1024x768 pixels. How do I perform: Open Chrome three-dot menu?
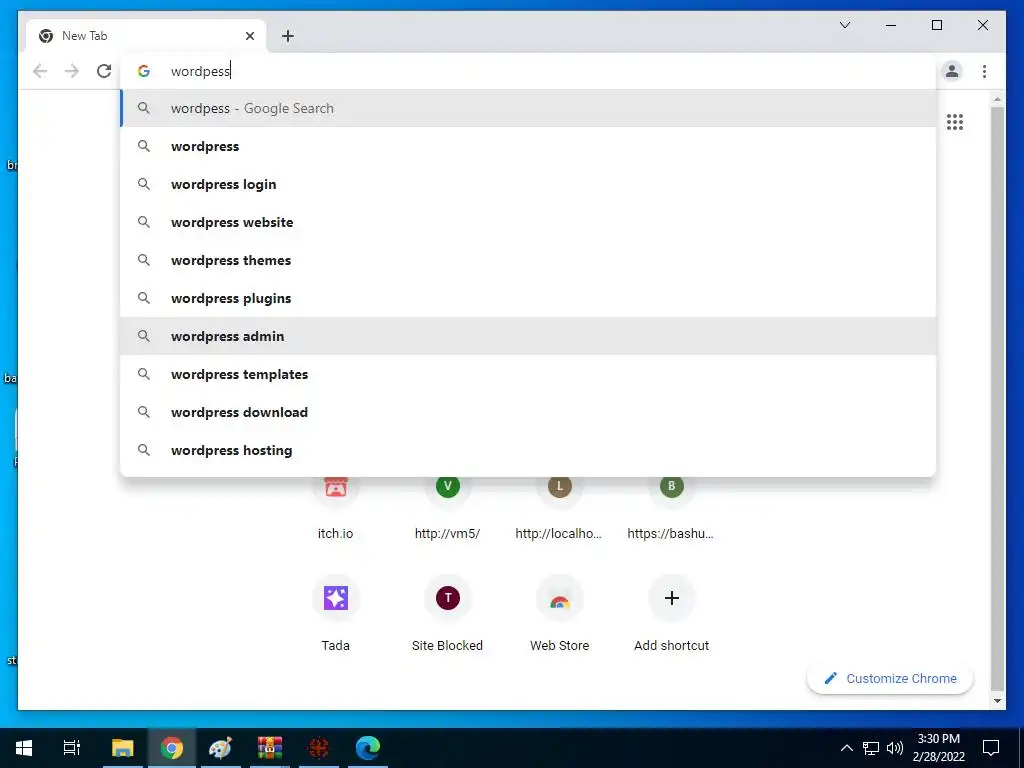[x=984, y=71]
